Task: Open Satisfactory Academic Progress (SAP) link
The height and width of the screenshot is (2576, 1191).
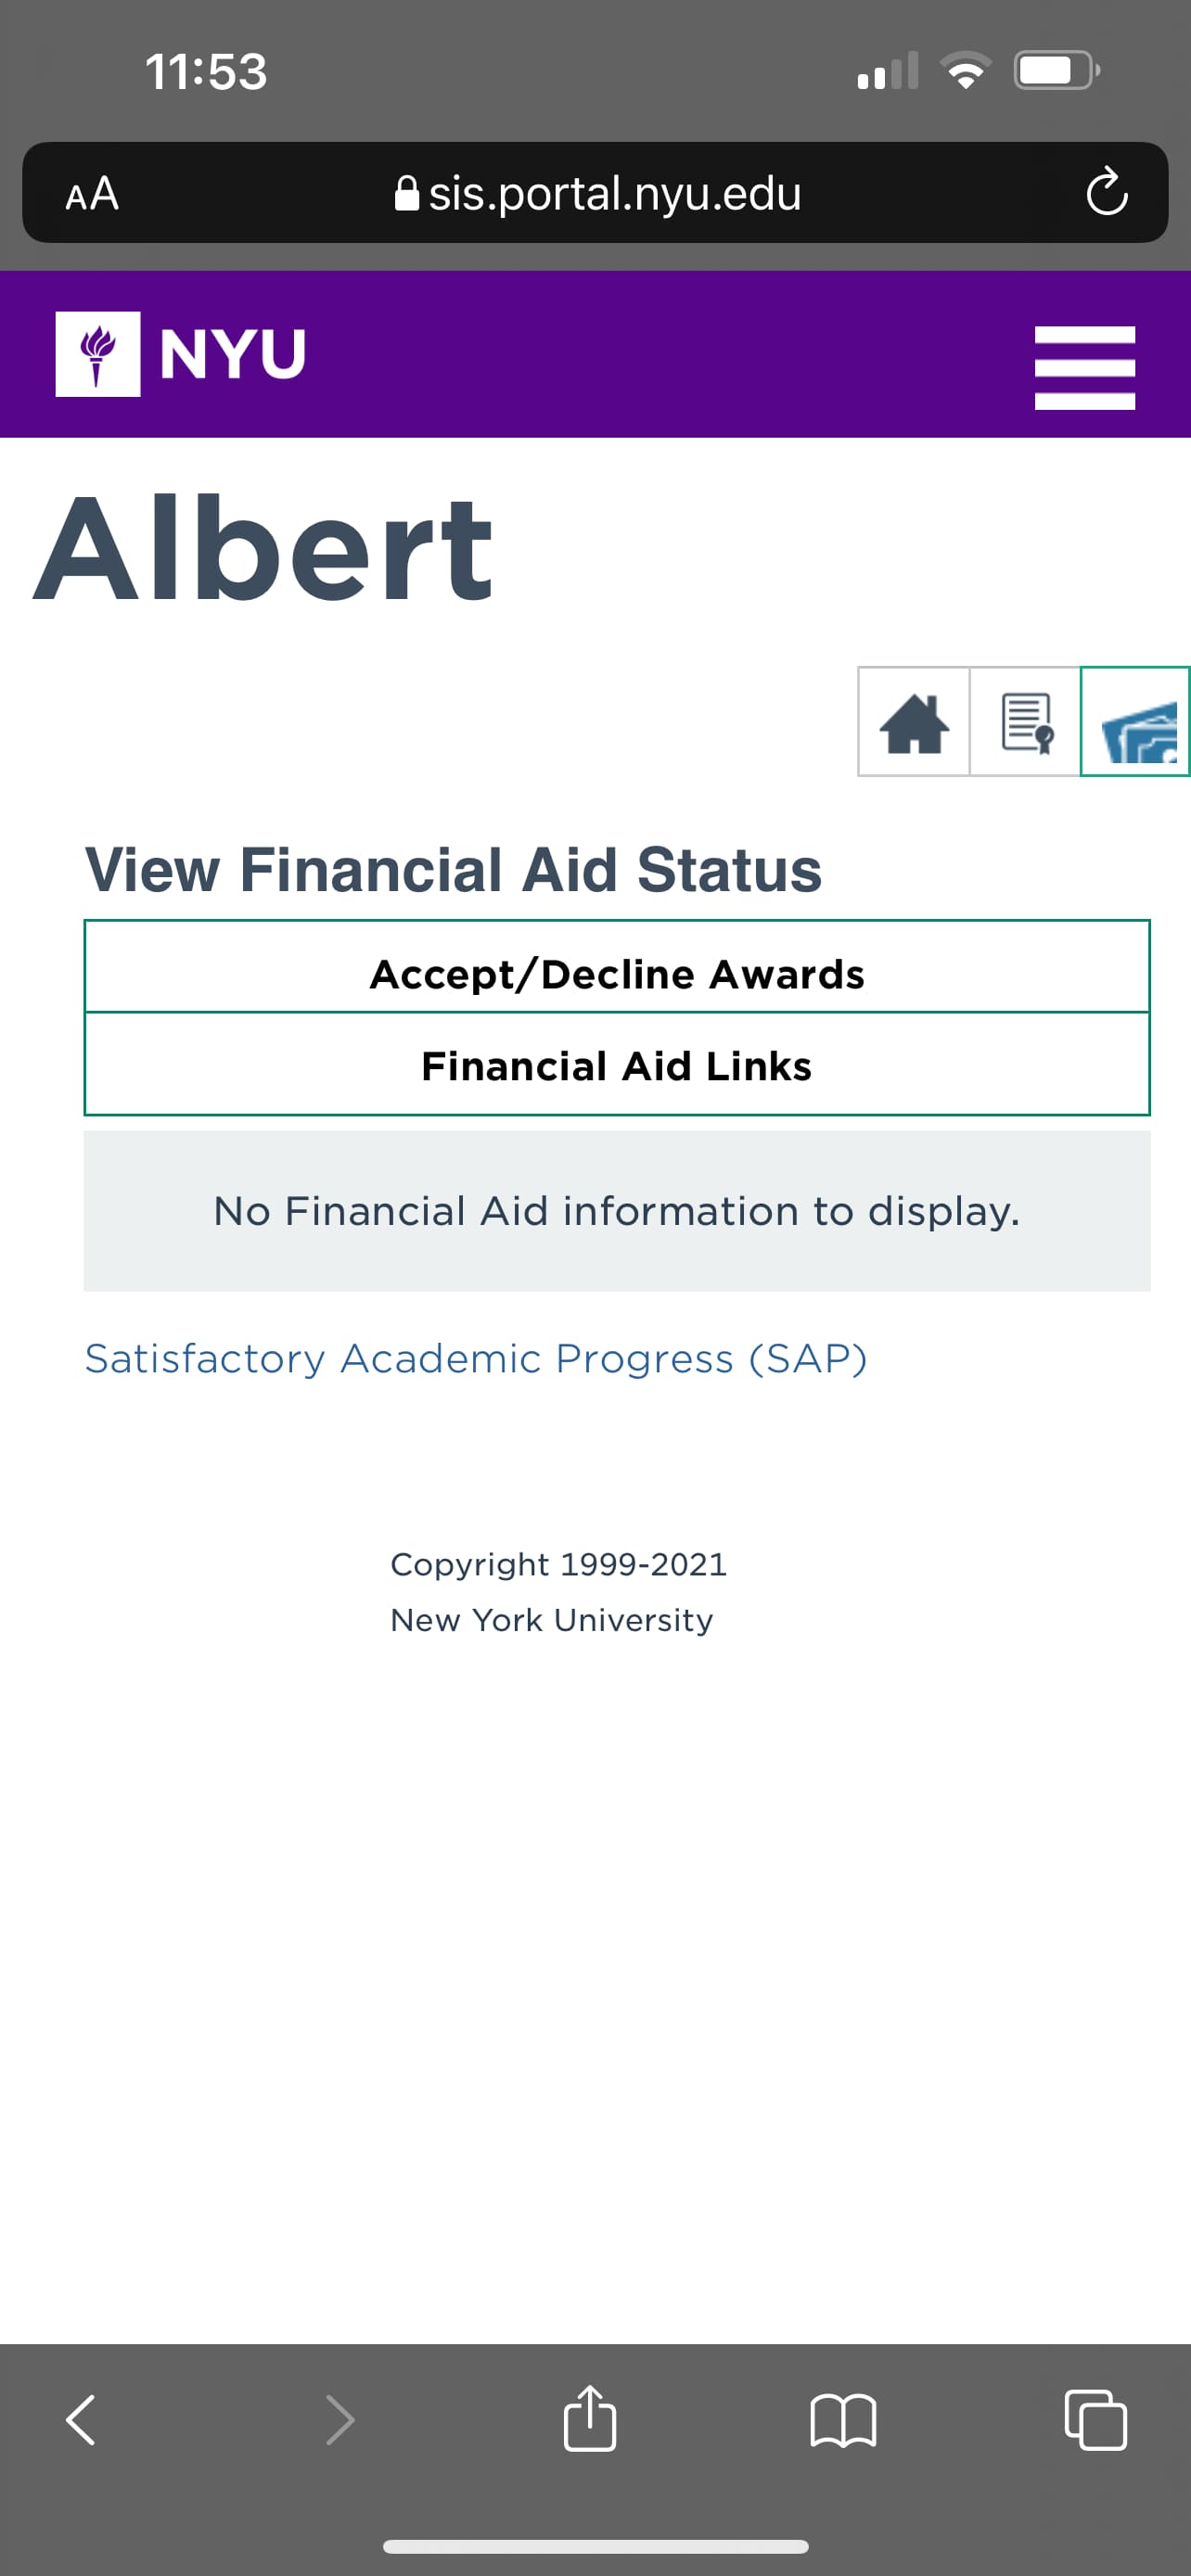Action: click(x=476, y=1358)
